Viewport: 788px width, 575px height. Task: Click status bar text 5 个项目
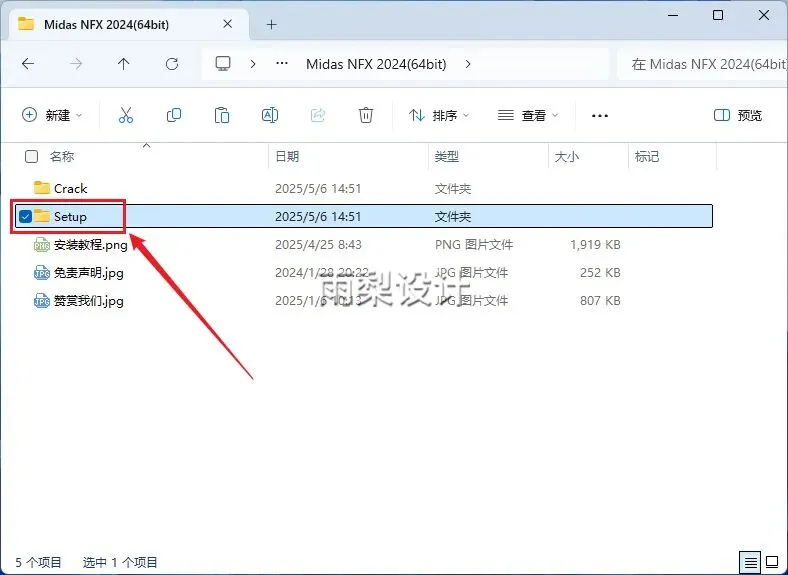click(x=38, y=562)
